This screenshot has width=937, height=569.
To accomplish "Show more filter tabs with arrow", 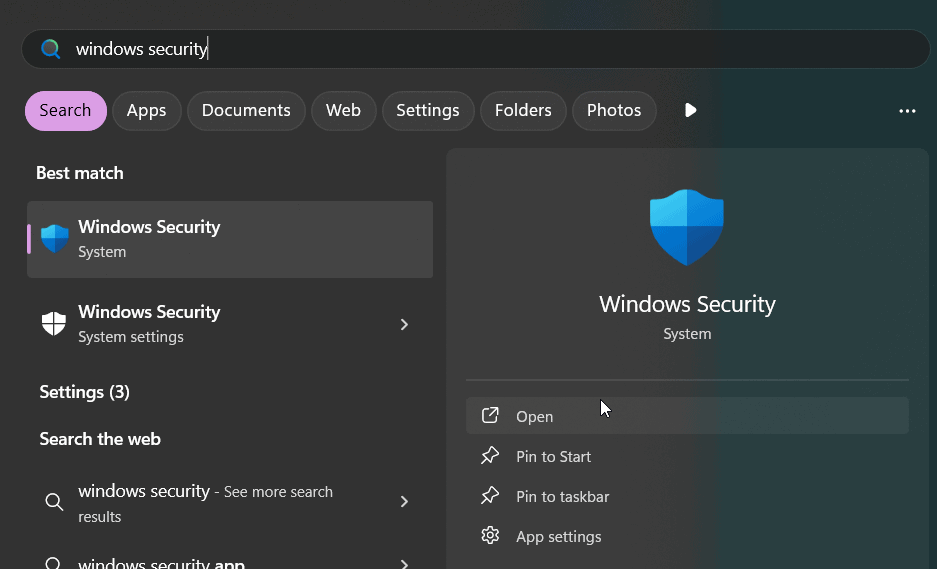I will [690, 111].
